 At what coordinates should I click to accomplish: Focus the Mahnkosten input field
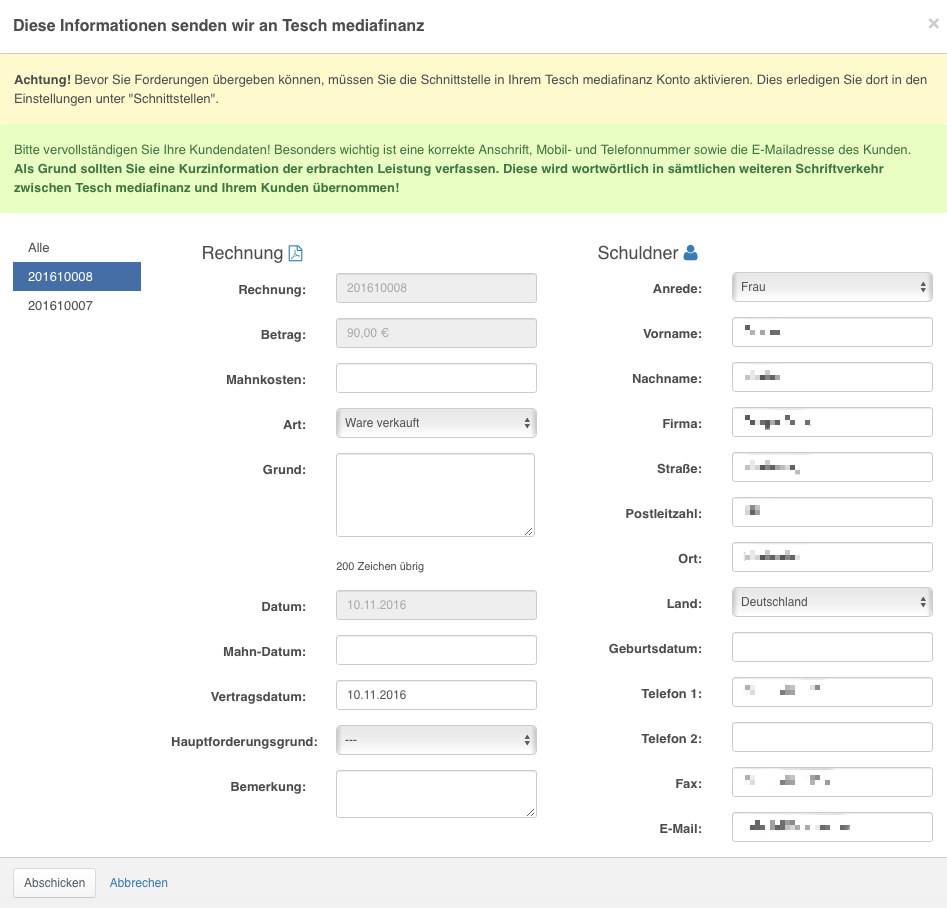coord(436,378)
